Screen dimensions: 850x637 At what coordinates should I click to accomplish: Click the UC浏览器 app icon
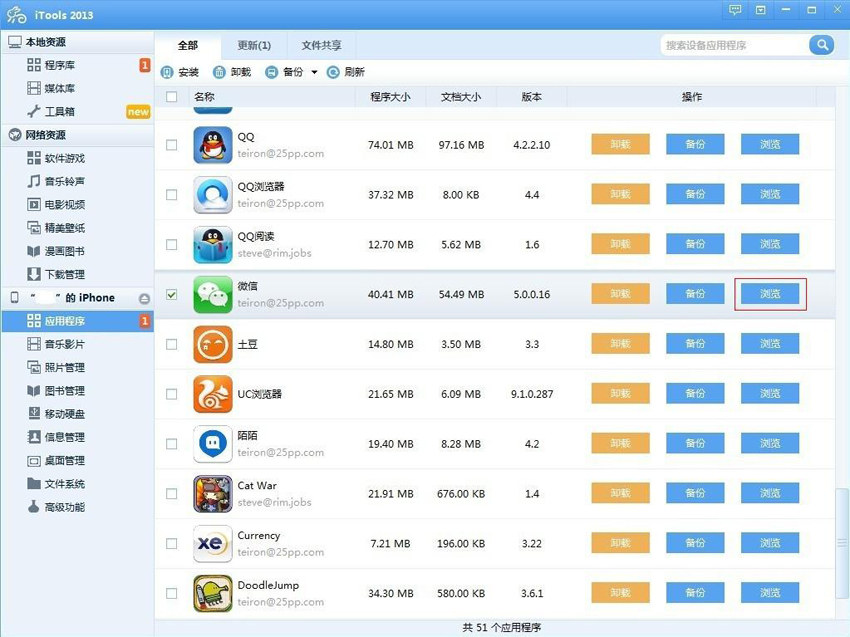212,394
